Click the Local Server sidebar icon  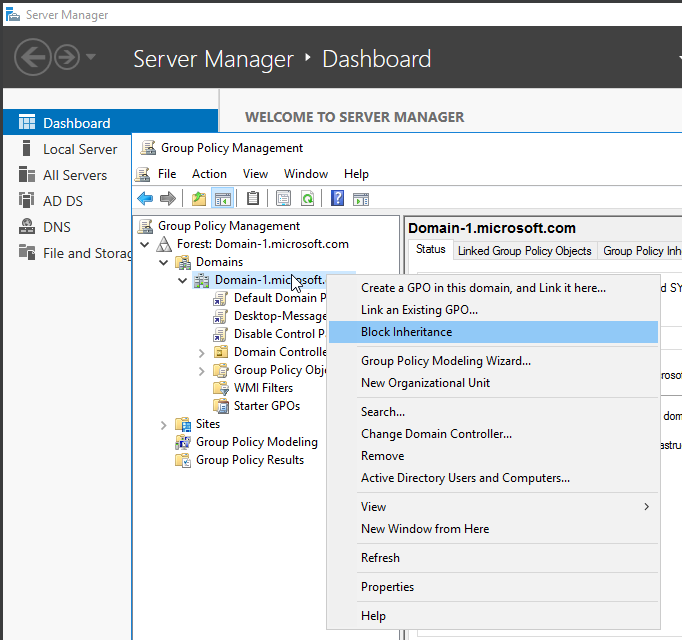(27, 148)
